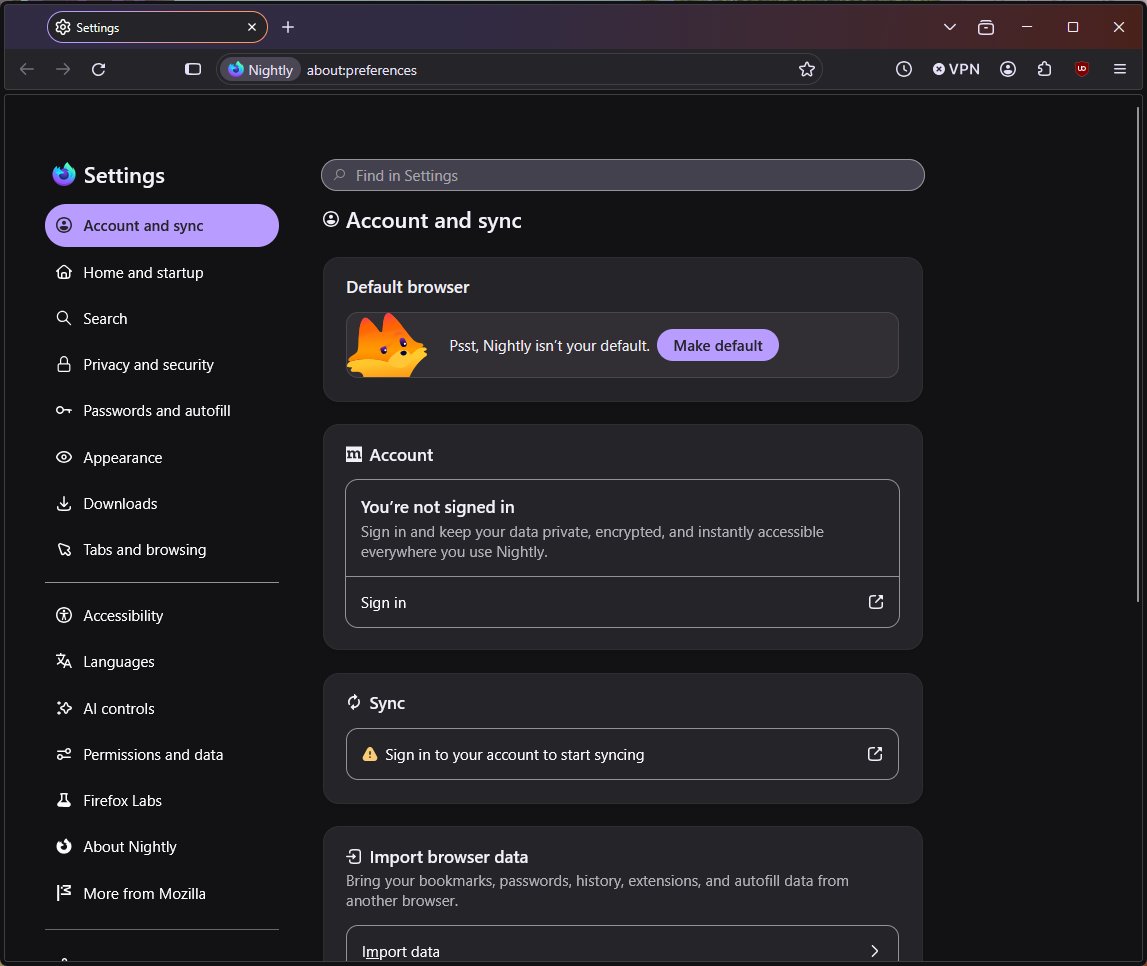This screenshot has height=966, width=1147.
Task: Bookmark this page with star icon
Action: 806,69
